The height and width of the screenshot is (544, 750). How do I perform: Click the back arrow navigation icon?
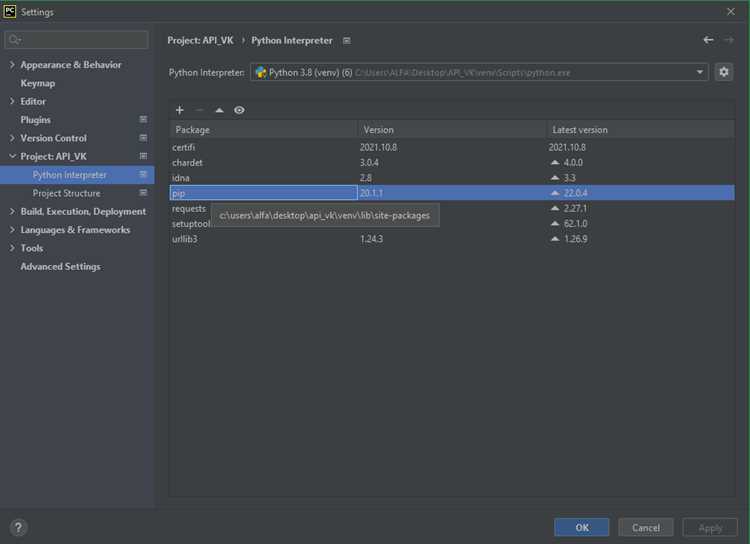[x=708, y=40]
